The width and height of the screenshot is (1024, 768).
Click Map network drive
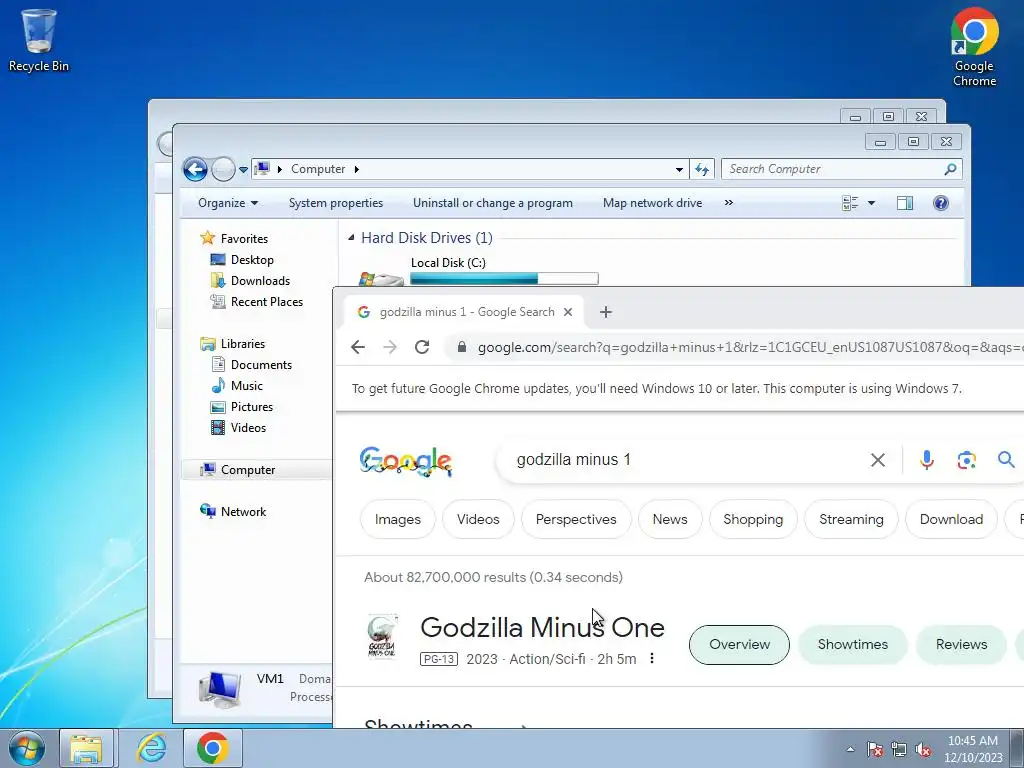click(x=652, y=203)
